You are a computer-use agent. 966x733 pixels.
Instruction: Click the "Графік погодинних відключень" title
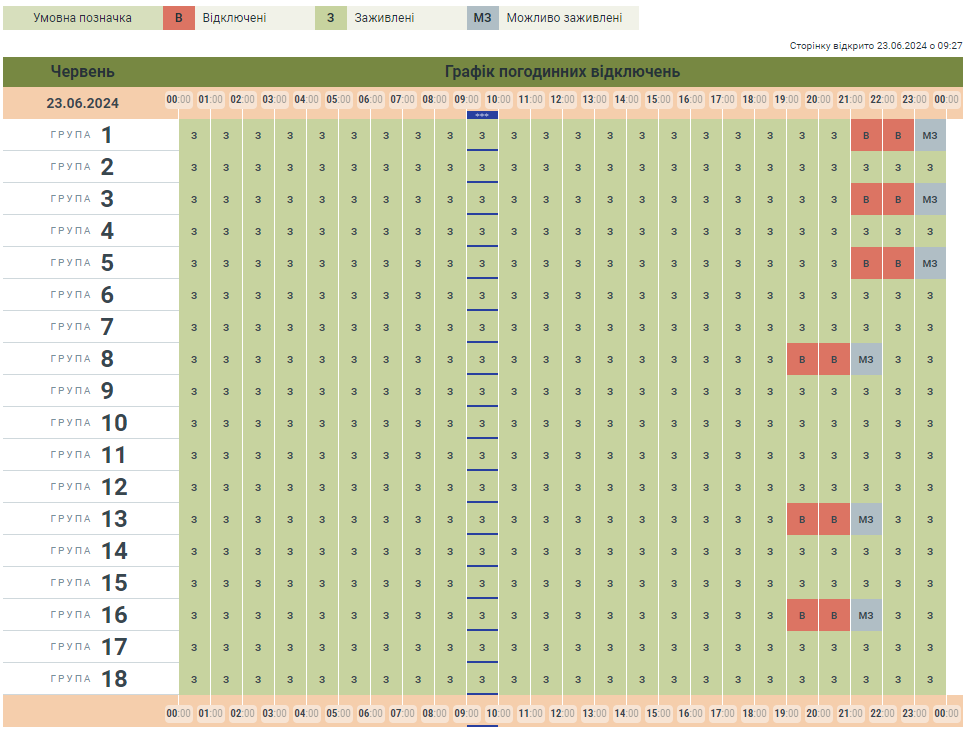[x=562, y=72]
